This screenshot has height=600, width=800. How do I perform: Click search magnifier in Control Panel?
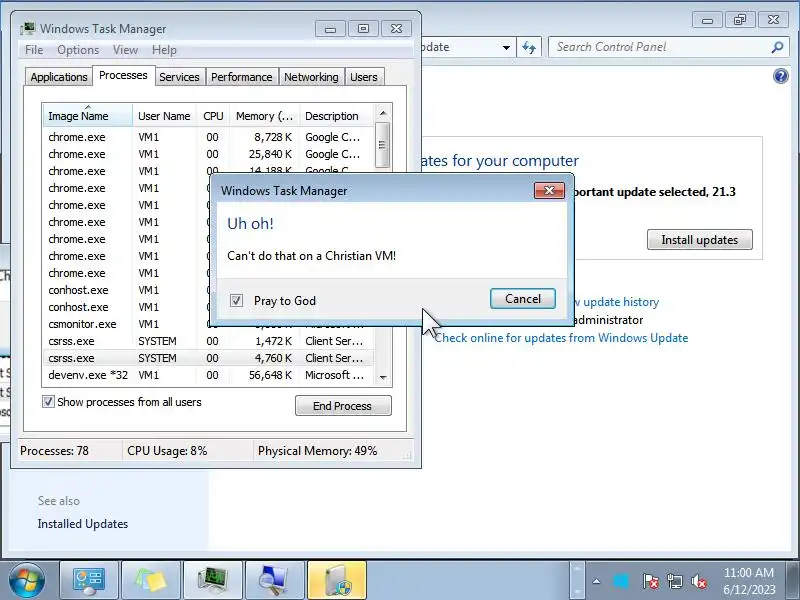coord(777,47)
